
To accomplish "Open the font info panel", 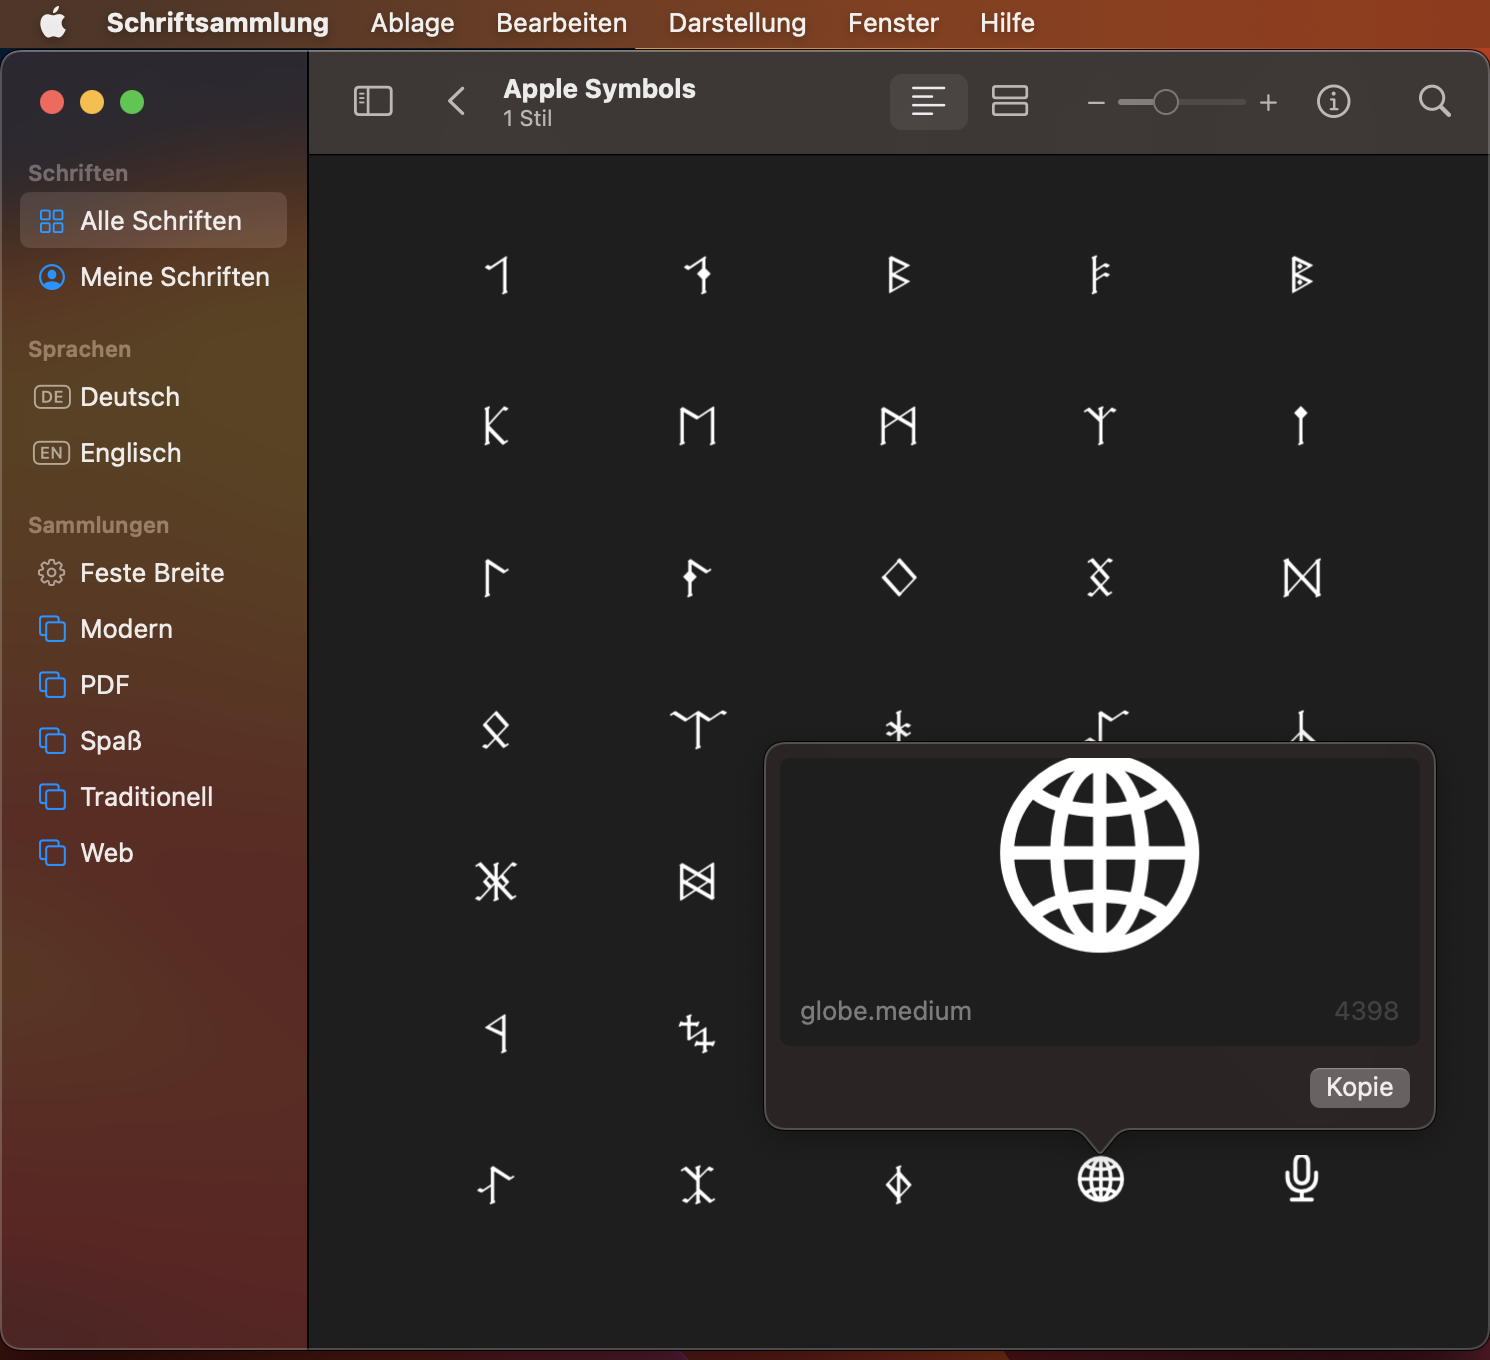I will [x=1334, y=101].
